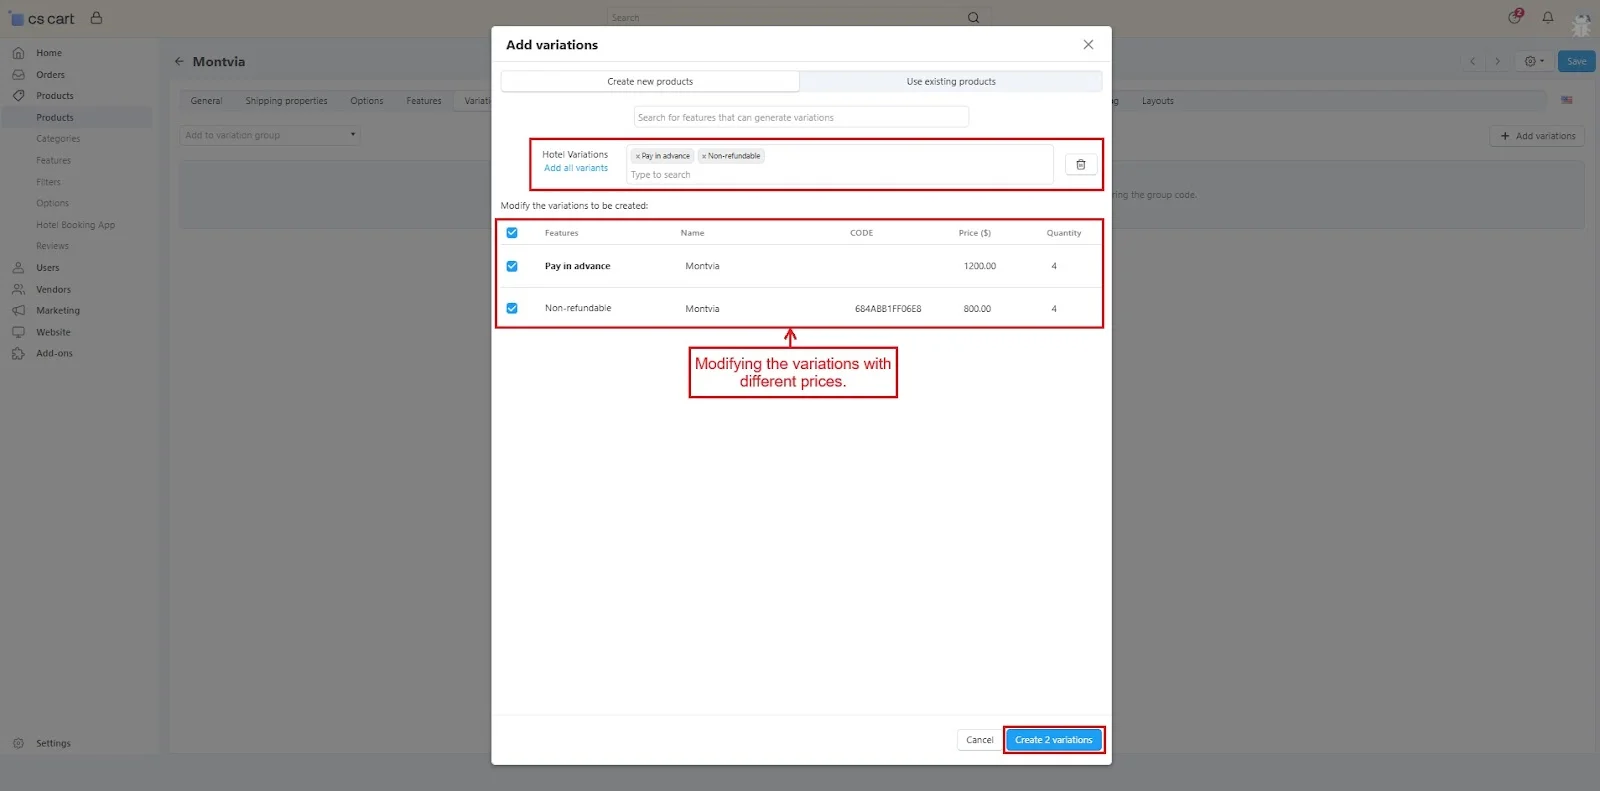
Task: Focus the search for features field
Action: (800, 118)
